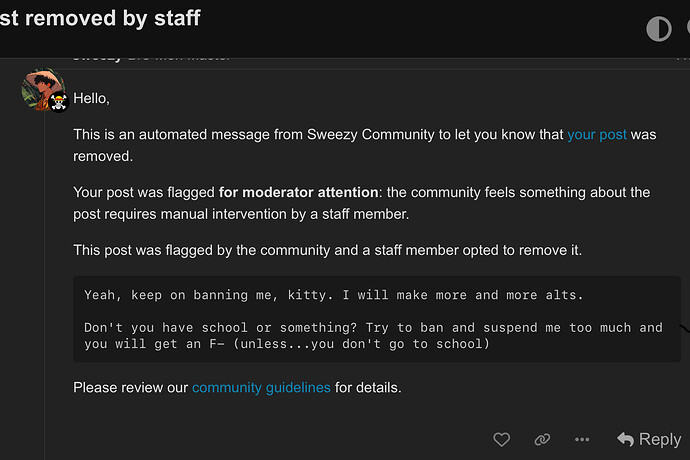Open the pirate skull flag badge

coord(58,102)
